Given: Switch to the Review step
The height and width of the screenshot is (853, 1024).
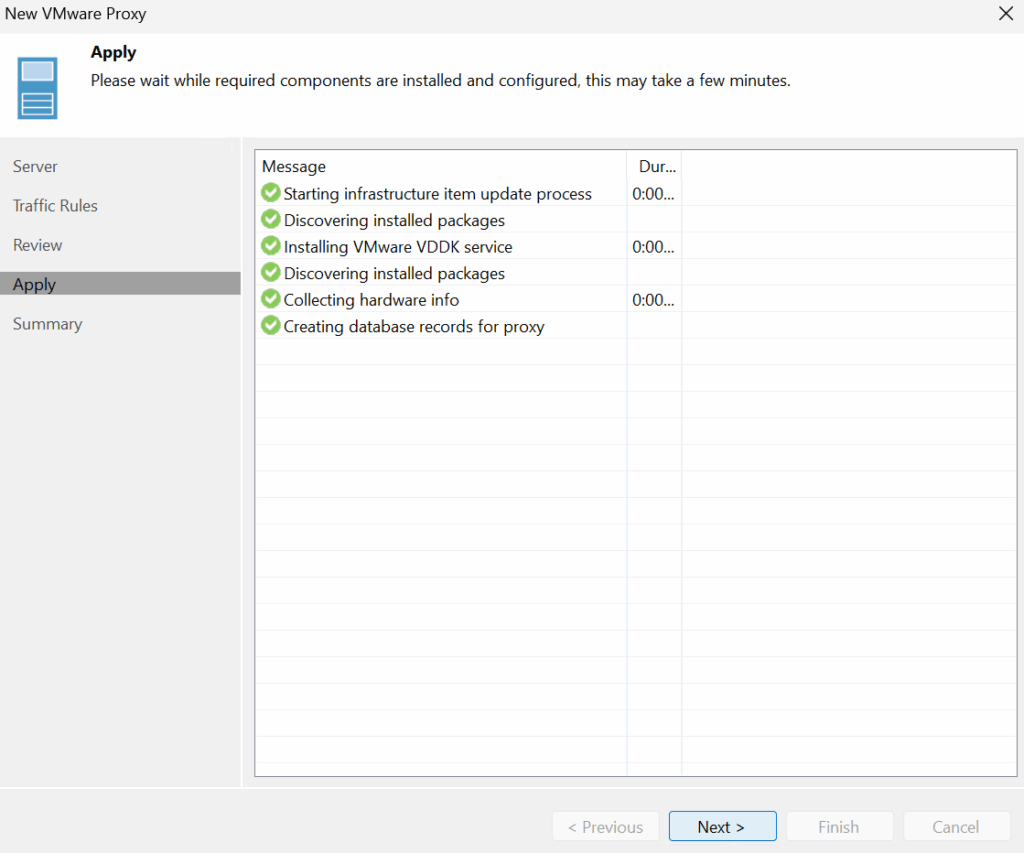Looking at the screenshot, I should tap(38, 245).
